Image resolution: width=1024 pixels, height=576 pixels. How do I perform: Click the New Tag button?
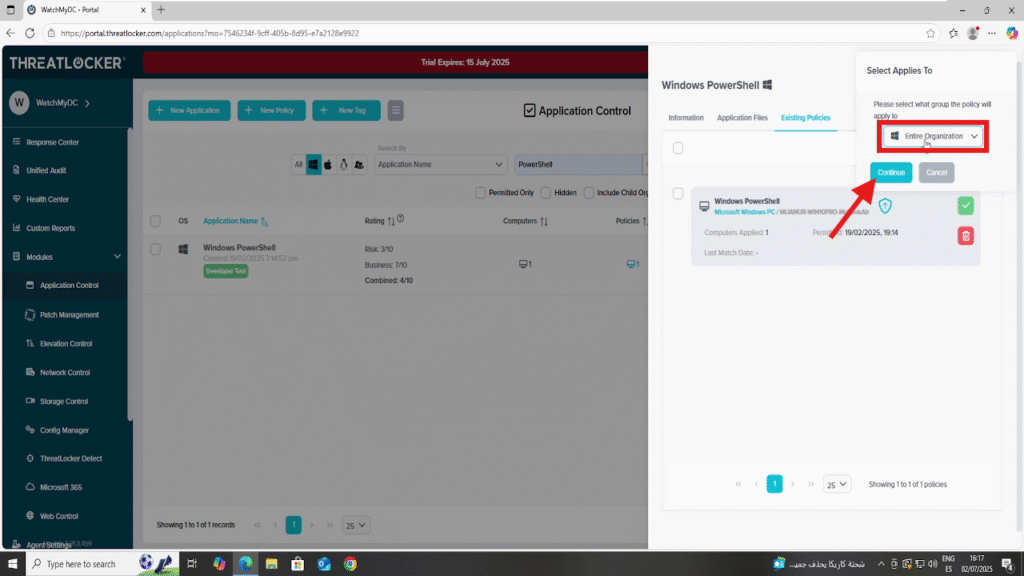coord(346,110)
